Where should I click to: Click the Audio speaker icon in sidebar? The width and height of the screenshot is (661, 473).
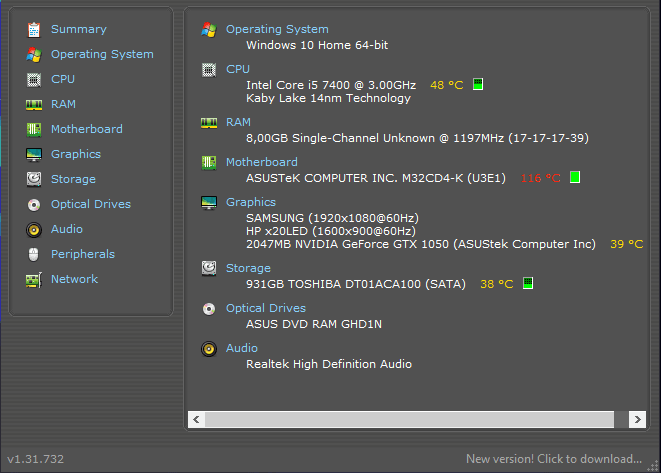click(x=34, y=230)
